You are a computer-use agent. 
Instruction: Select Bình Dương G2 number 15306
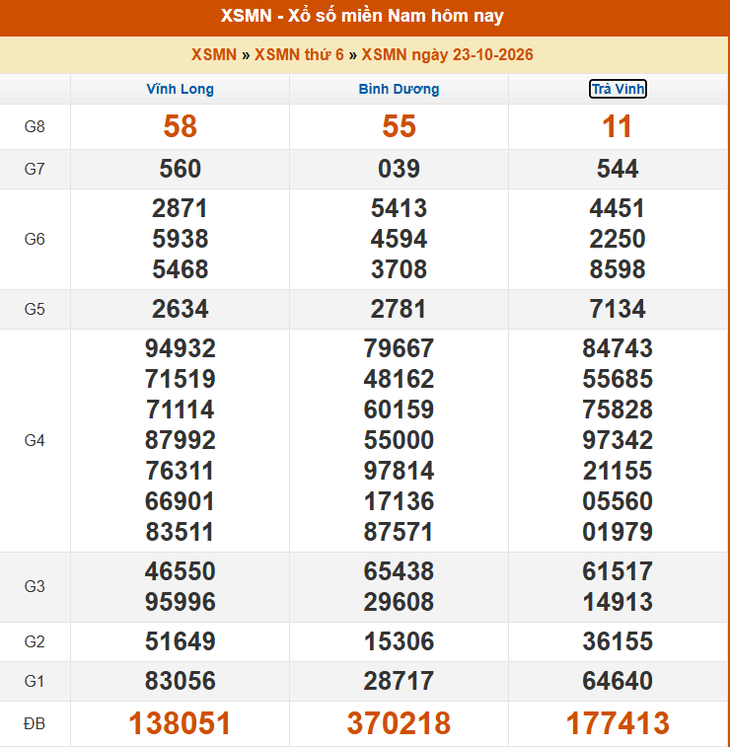399,641
